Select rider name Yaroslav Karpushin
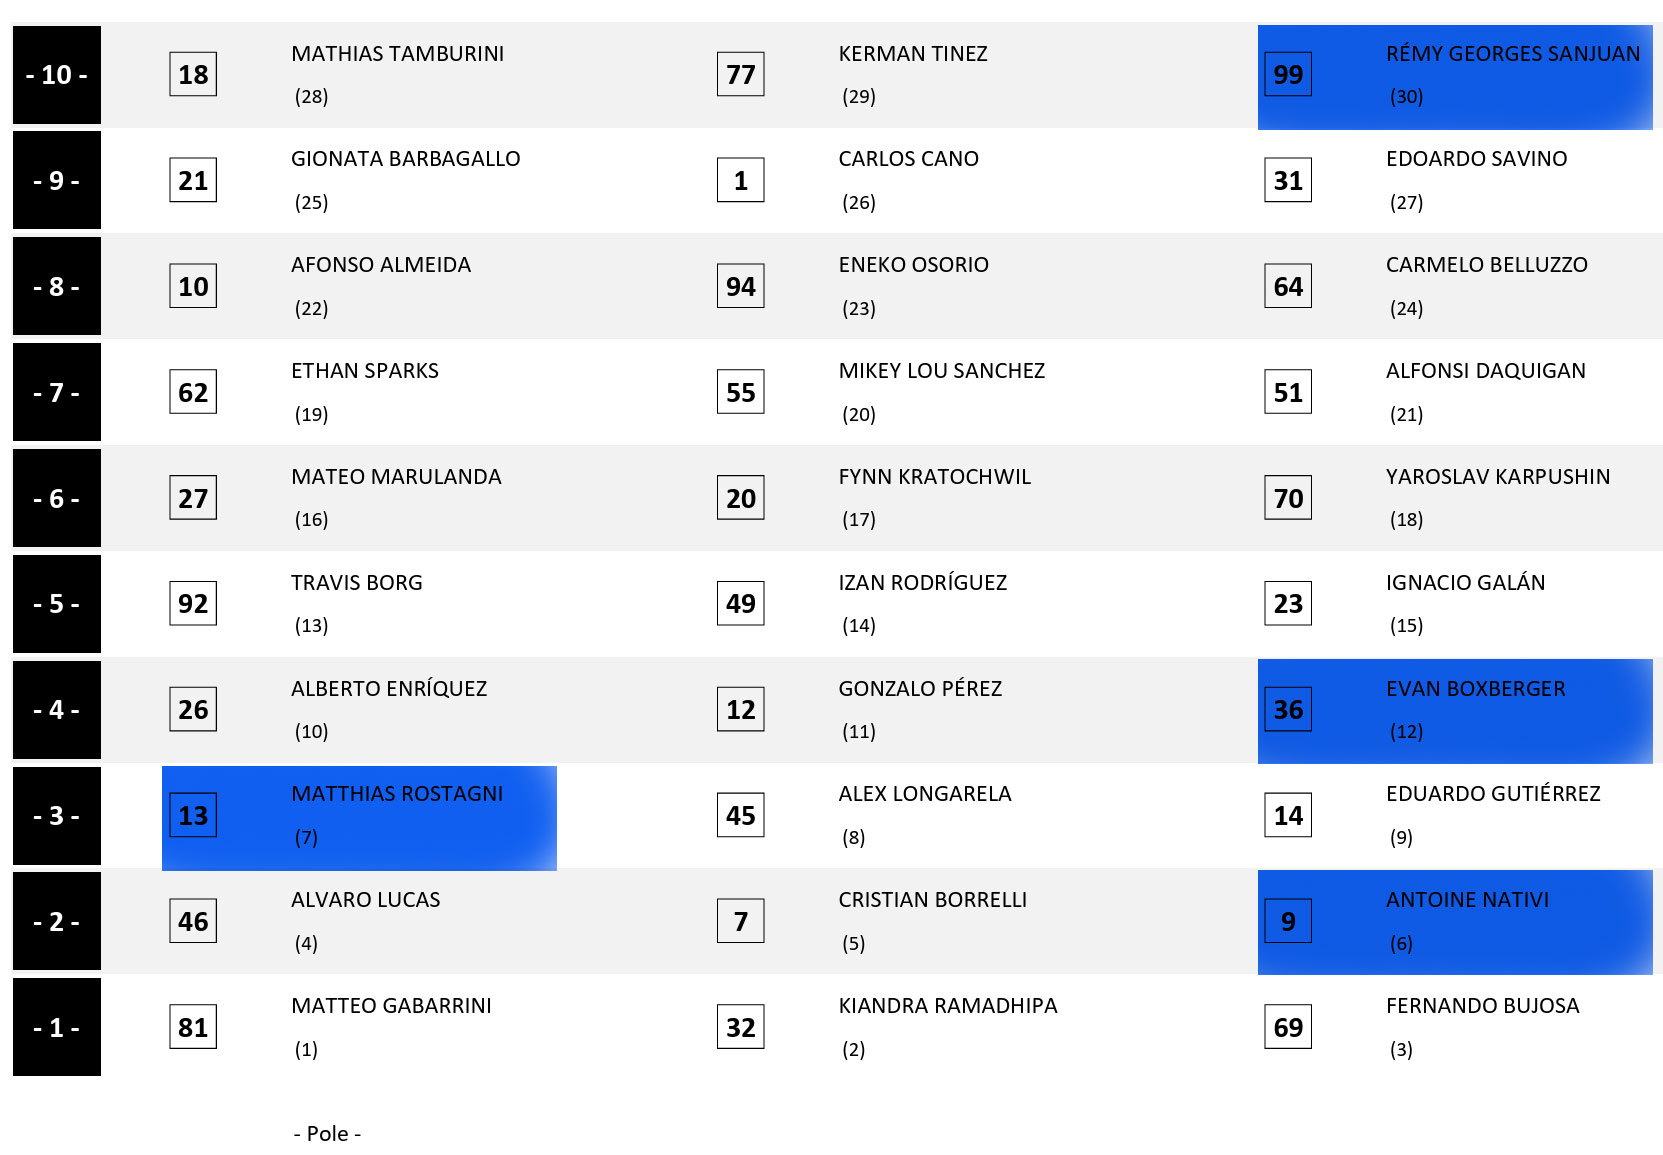1663x1155 pixels. coord(1497,477)
